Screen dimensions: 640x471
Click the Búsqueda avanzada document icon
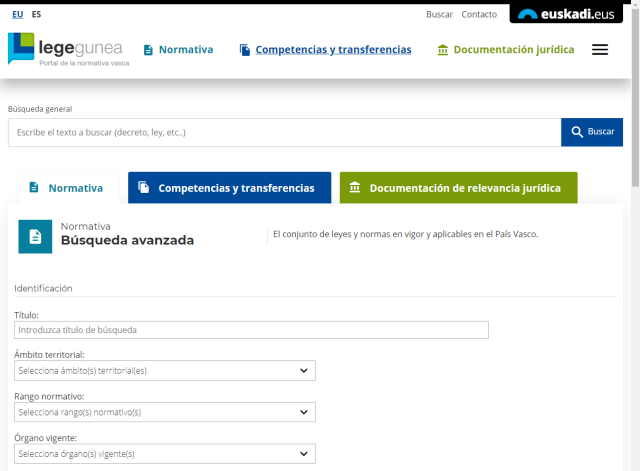[x=35, y=236]
